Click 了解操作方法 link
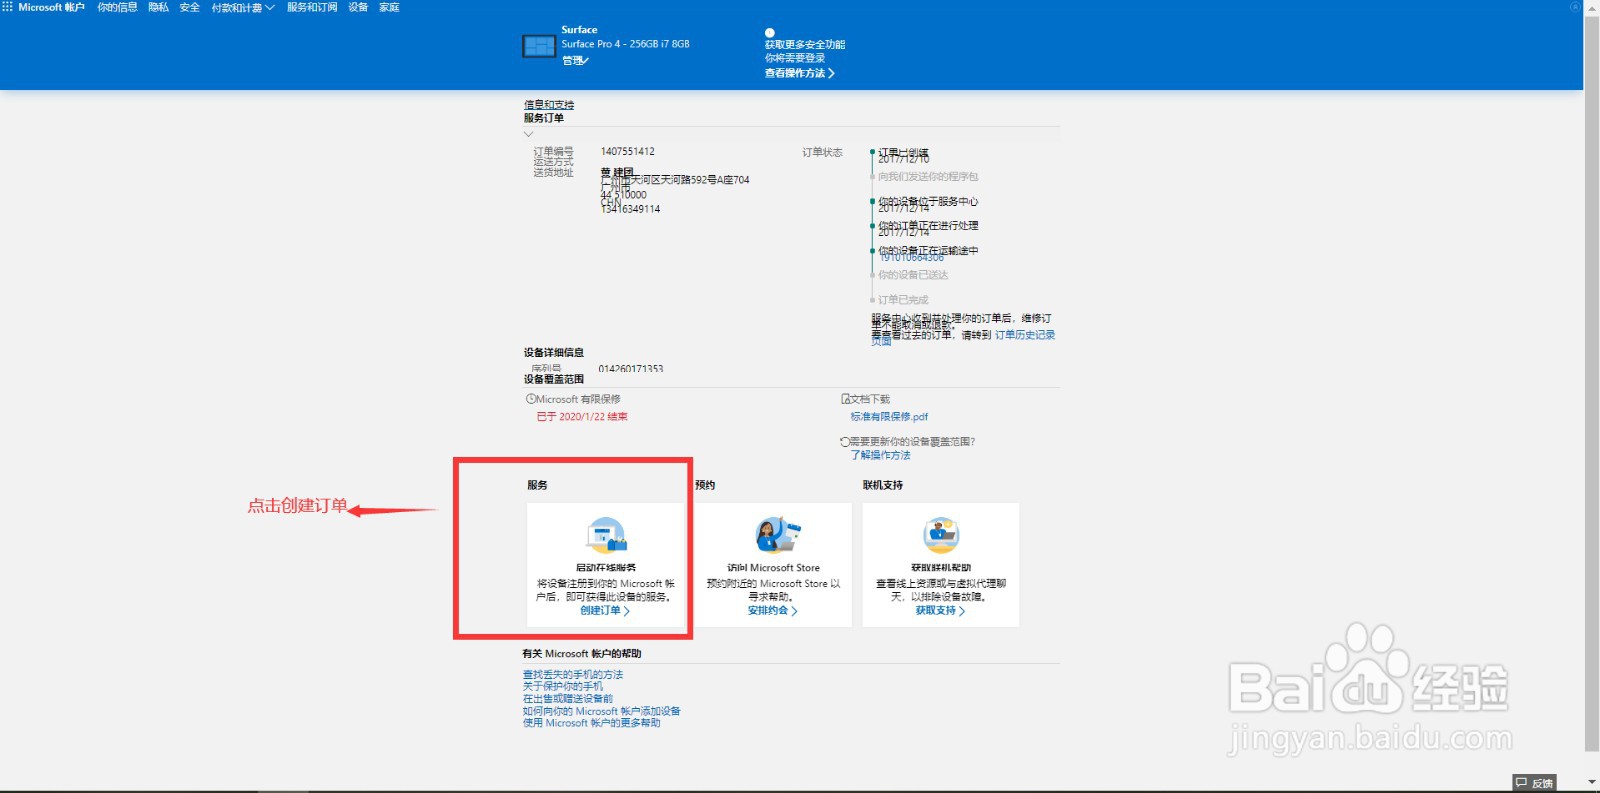This screenshot has height=793, width=1600. (x=880, y=455)
